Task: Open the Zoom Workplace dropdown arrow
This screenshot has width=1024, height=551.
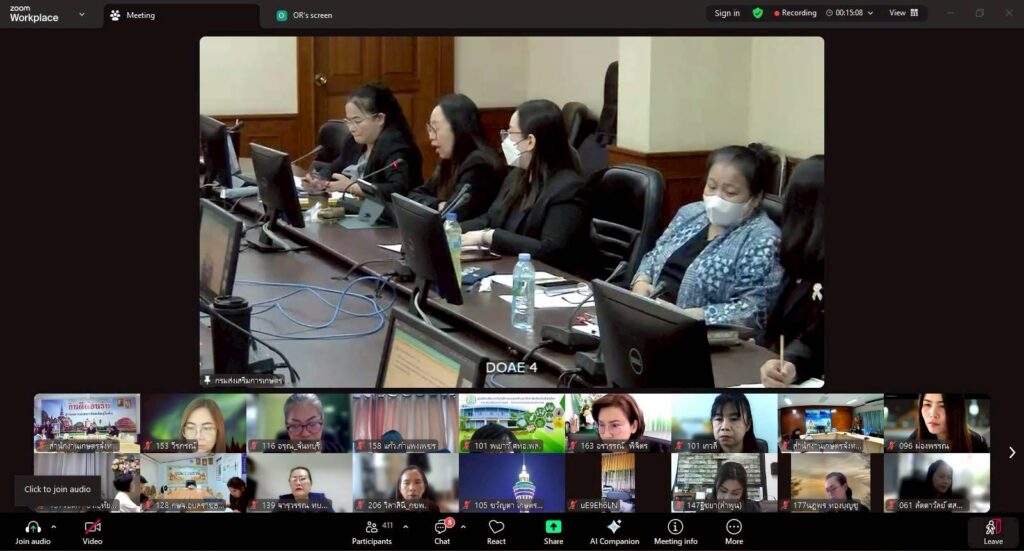Action: 82,14
